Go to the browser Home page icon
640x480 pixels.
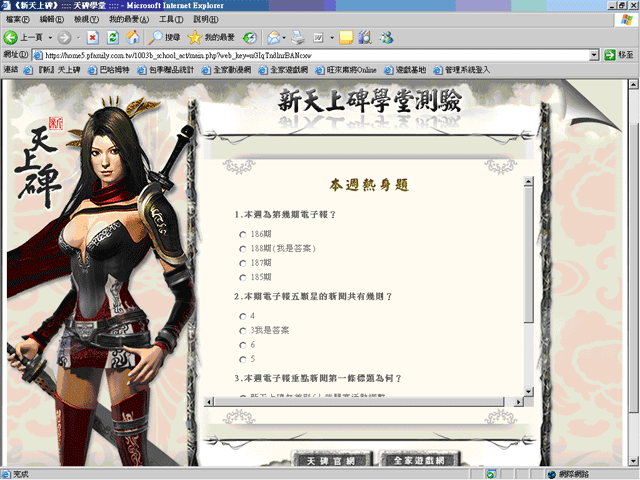coord(132,37)
